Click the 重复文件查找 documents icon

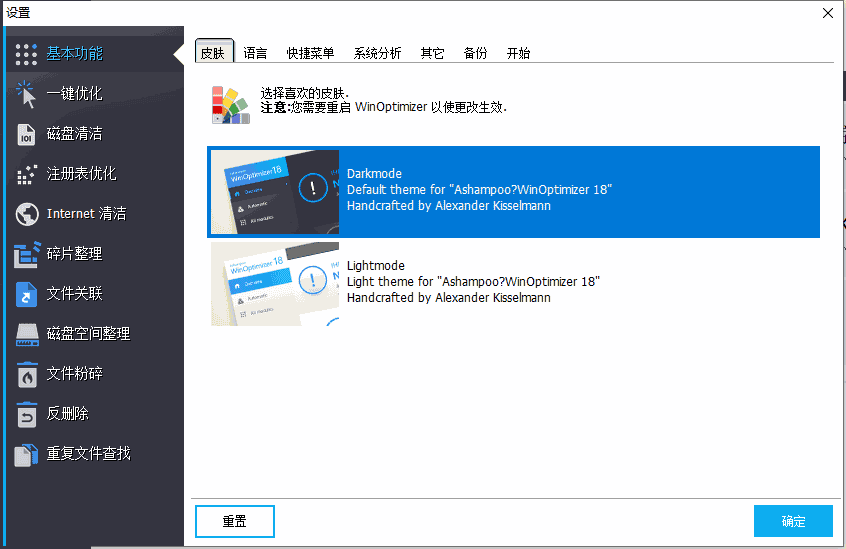pyautogui.click(x=26, y=455)
